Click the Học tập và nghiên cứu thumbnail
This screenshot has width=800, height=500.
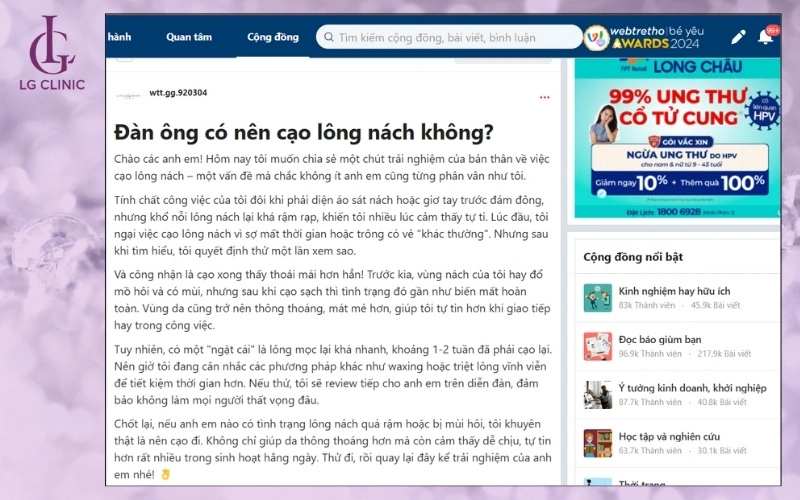click(x=597, y=443)
